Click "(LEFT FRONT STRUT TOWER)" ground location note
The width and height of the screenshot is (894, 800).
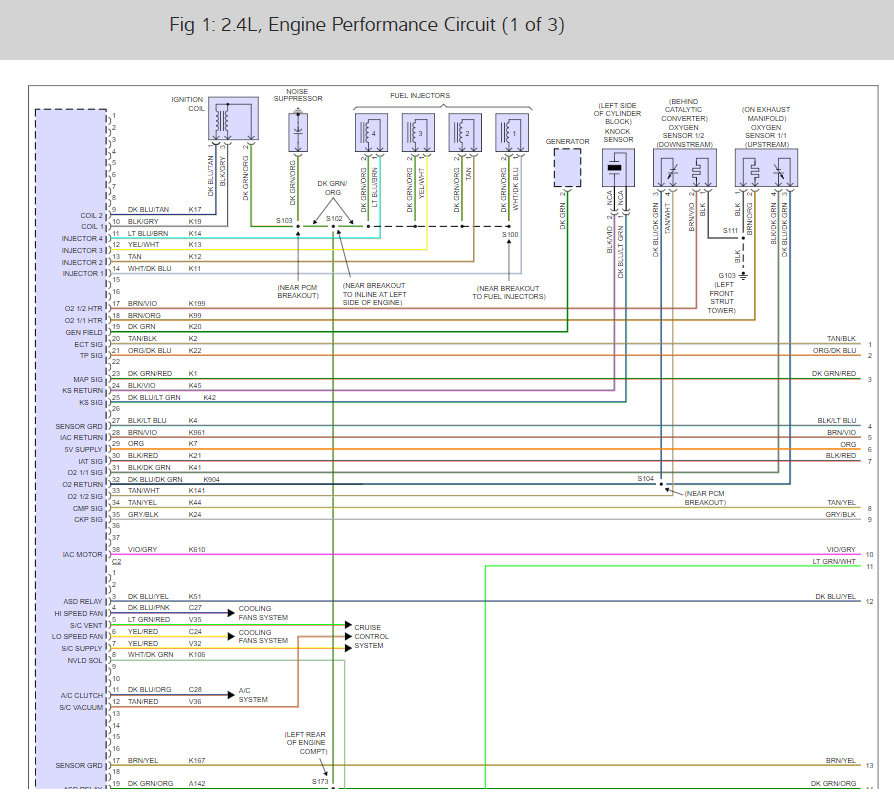[x=722, y=298]
